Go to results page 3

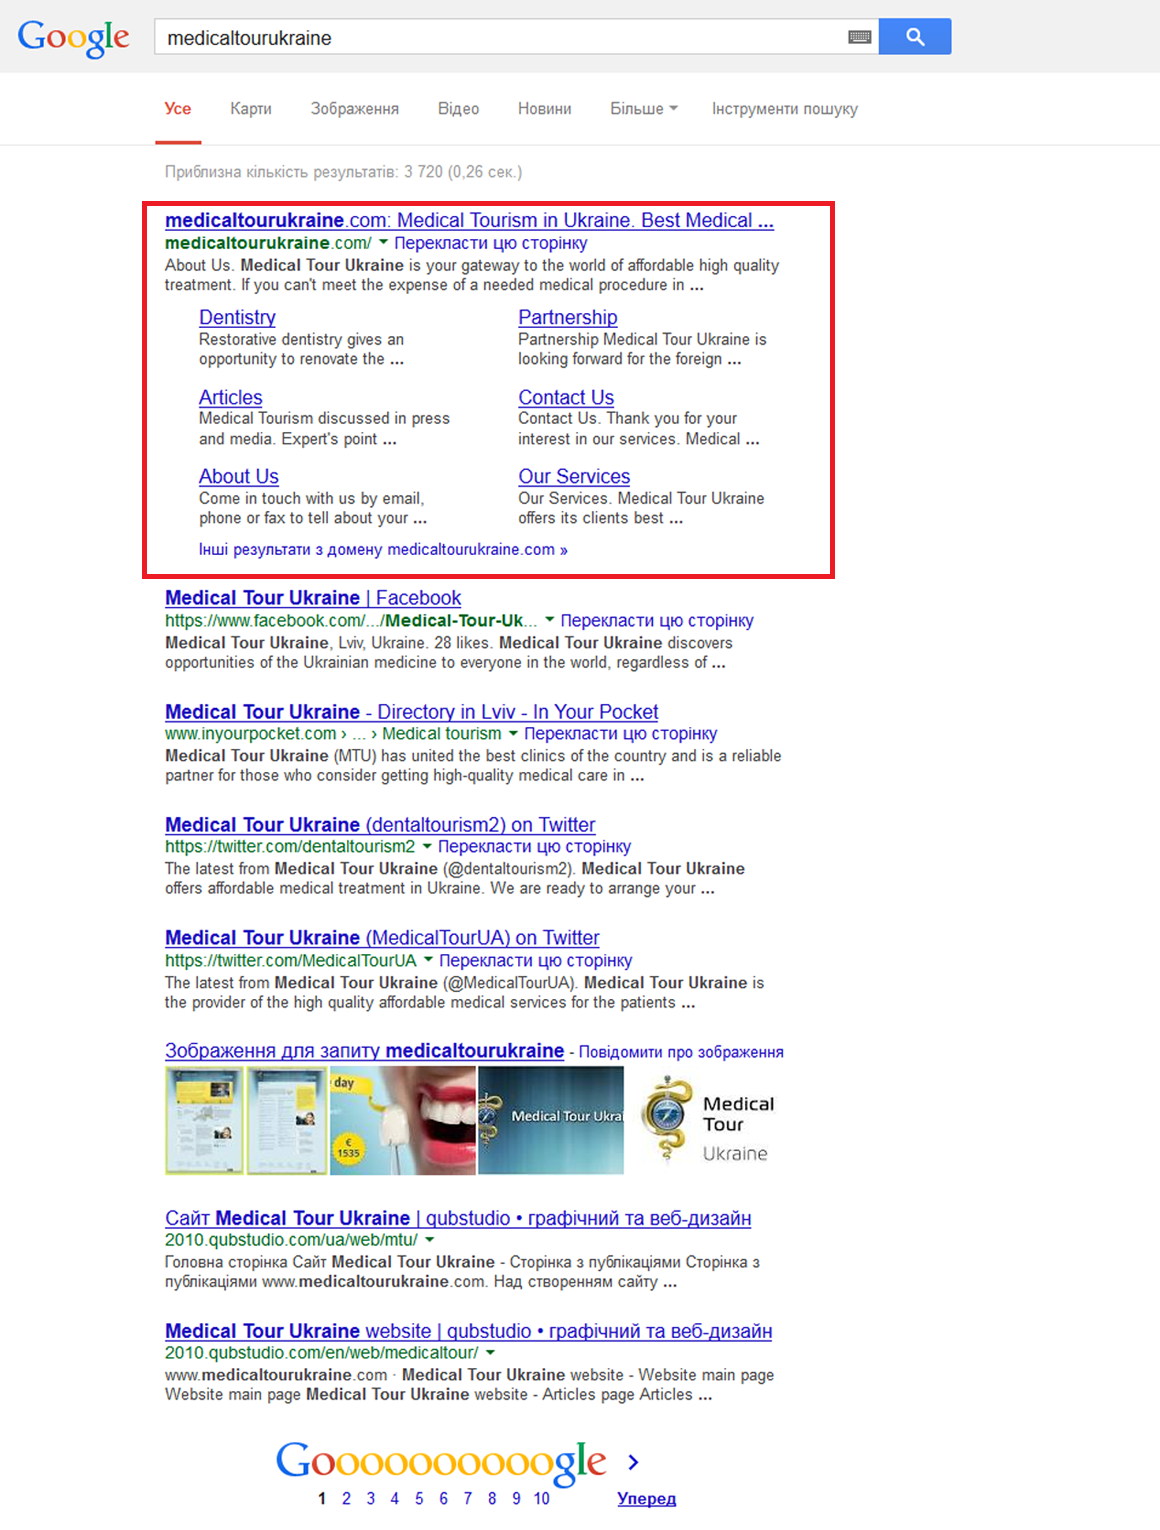pyautogui.click(x=370, y=1498)
